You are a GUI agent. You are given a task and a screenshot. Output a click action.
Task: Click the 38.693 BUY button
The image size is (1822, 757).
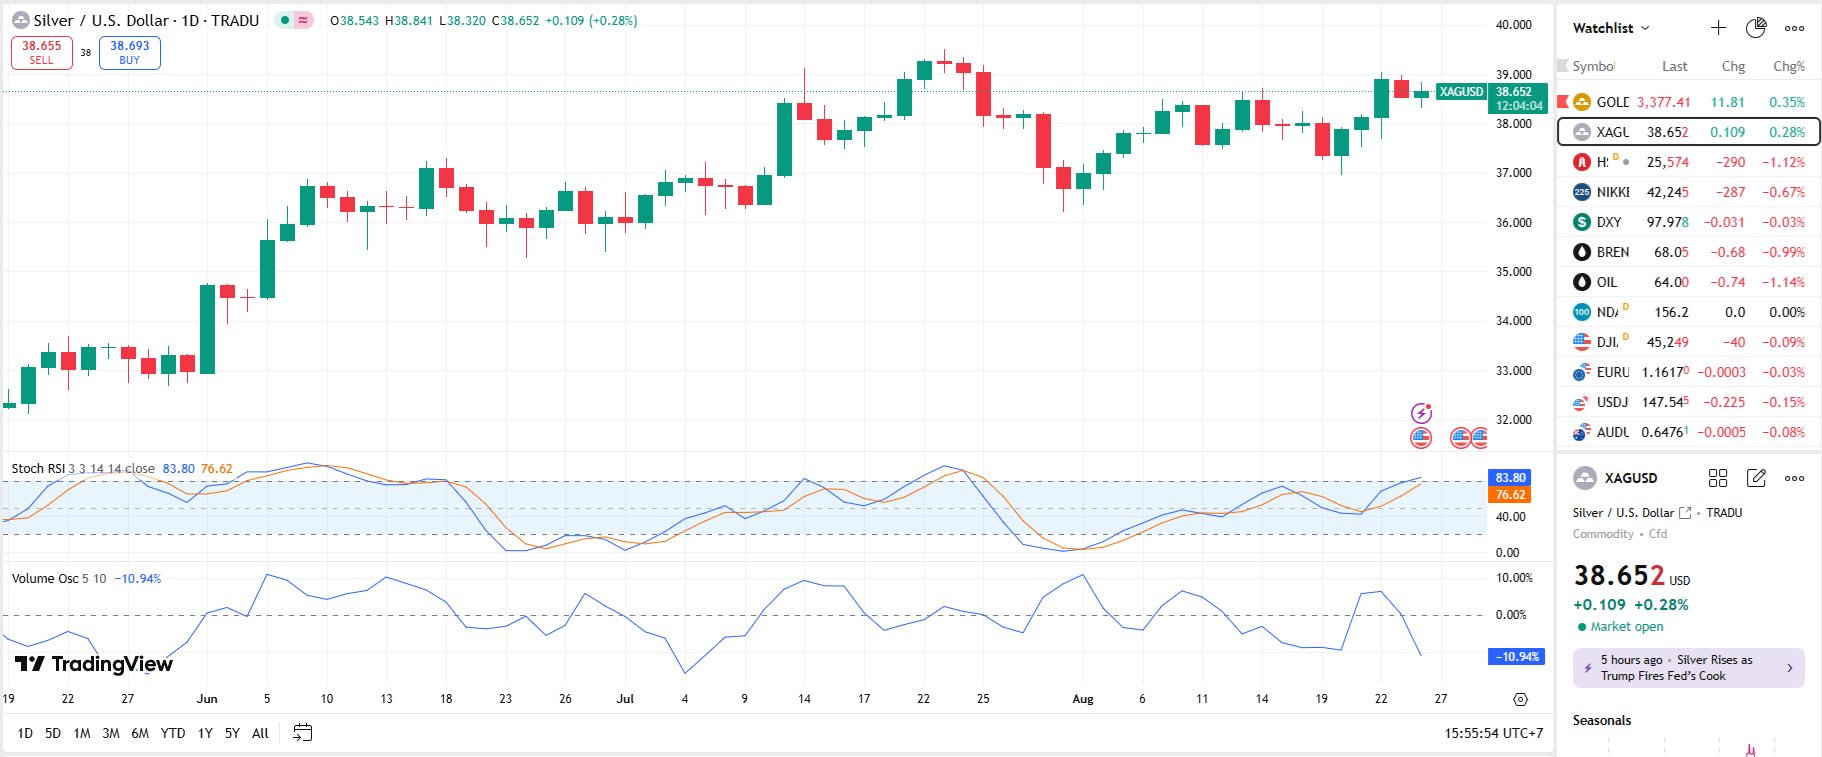(130, 52)
